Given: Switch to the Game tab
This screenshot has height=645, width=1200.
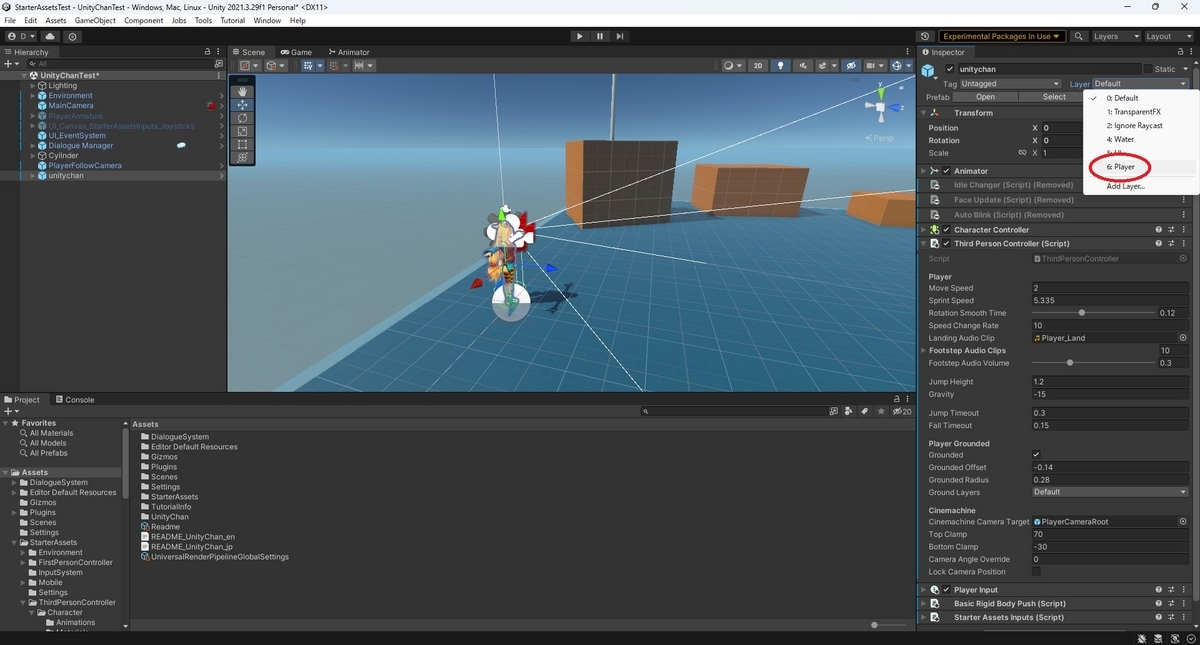Looking at the screenshot, I should pyautogui.click(x=296, y=52).
